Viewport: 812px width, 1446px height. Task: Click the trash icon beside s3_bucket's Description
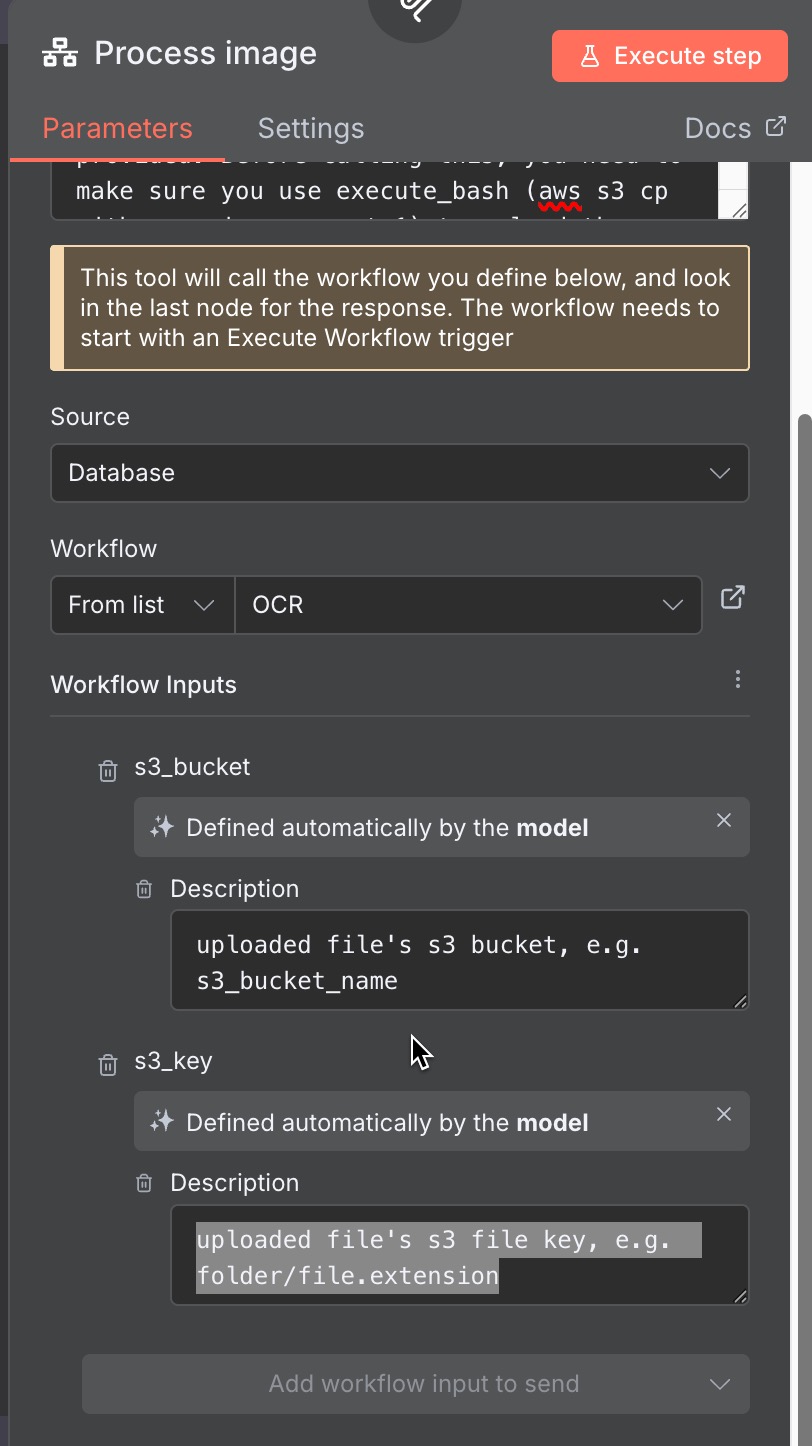click(x=143, y=888)
